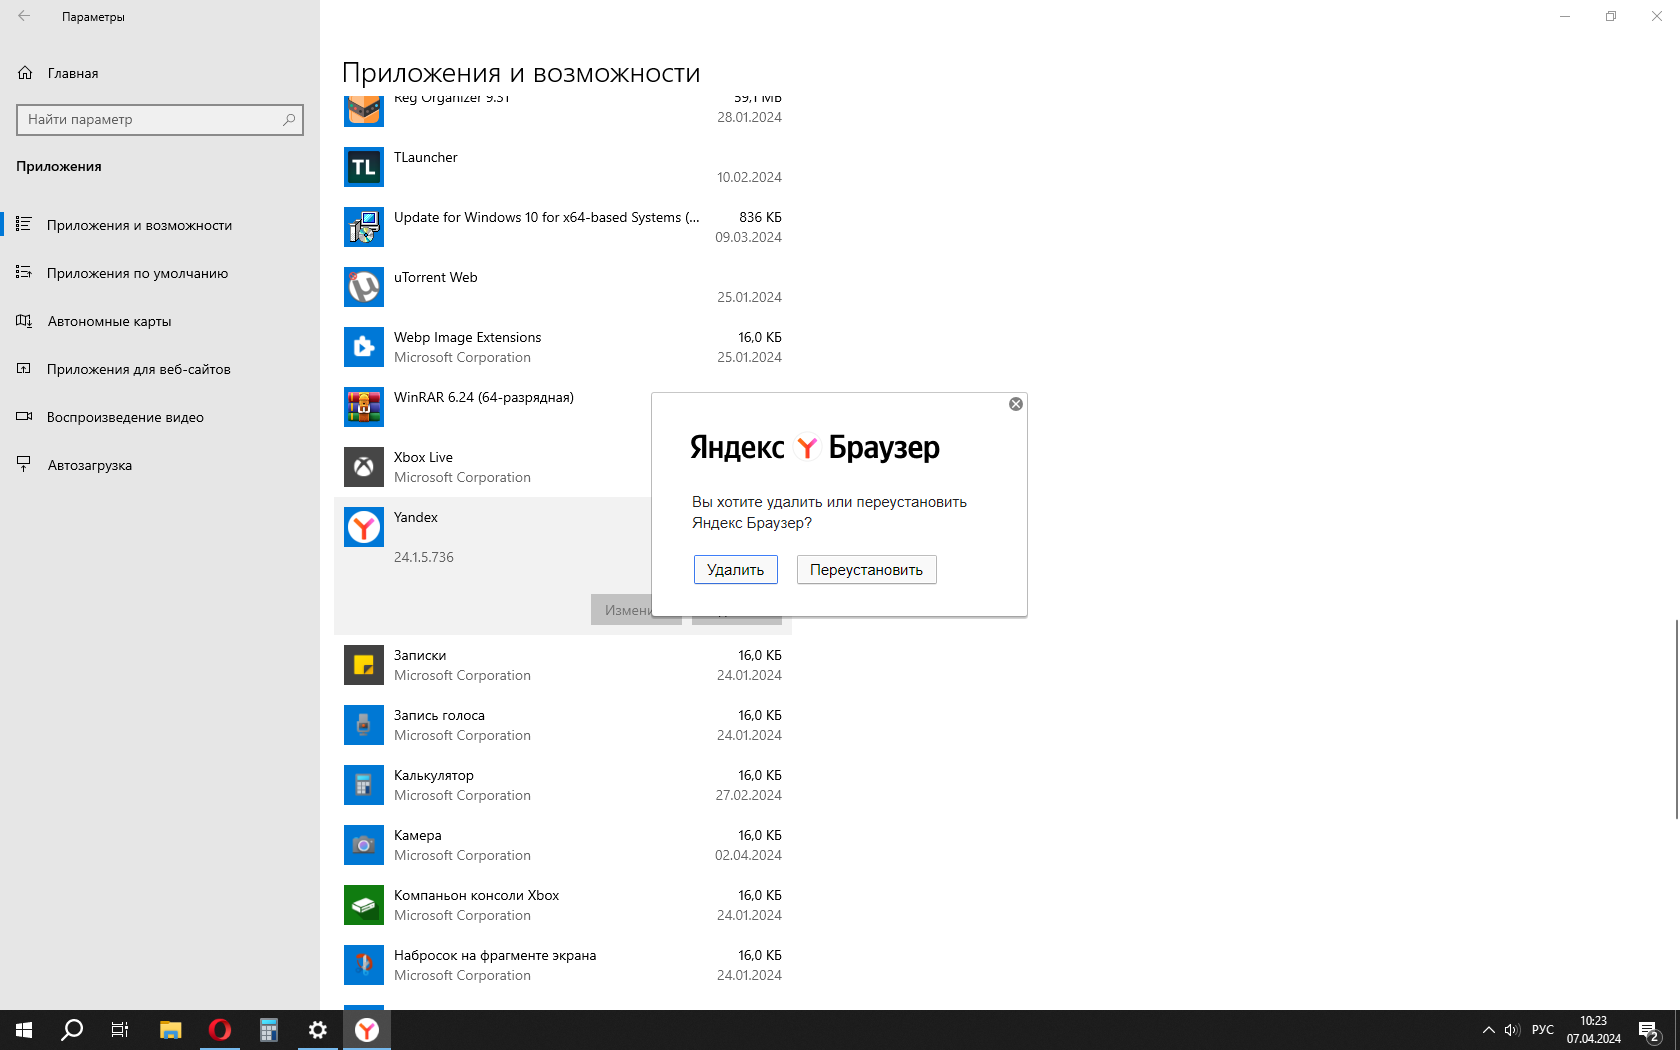Focus the Найти параметр search field
The height and width of the screenshot is (1050, 1680).
[160, 119]
